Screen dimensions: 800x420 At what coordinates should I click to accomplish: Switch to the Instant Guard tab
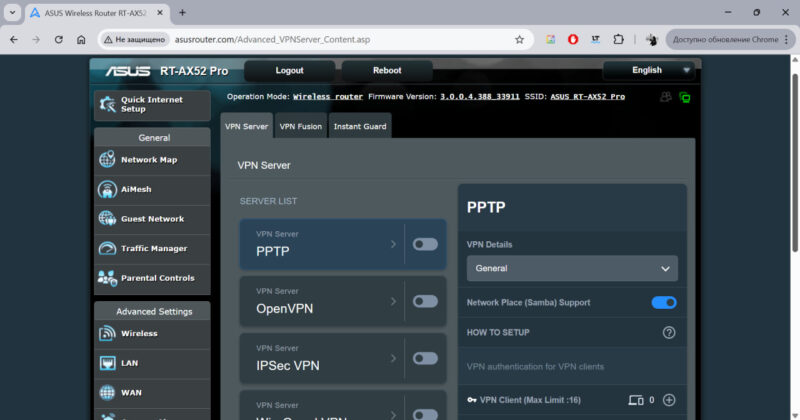360,126
